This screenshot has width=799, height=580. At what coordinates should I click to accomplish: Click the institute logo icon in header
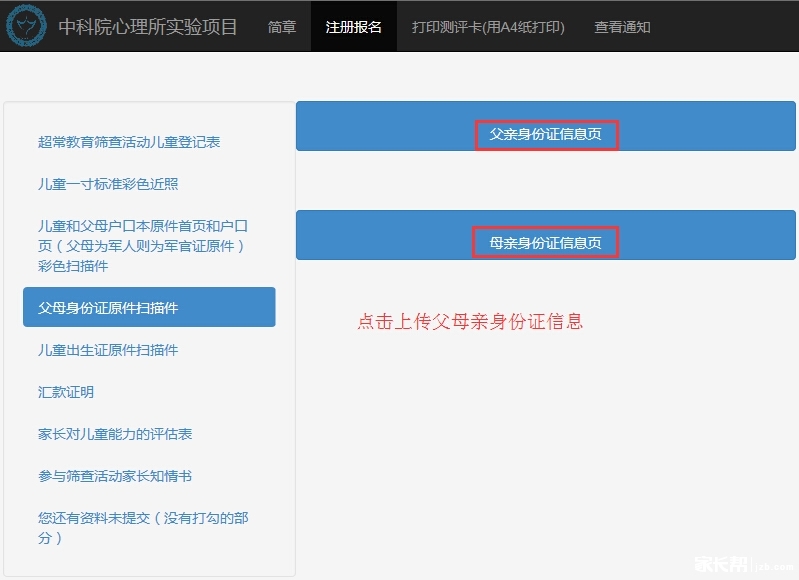27,26
